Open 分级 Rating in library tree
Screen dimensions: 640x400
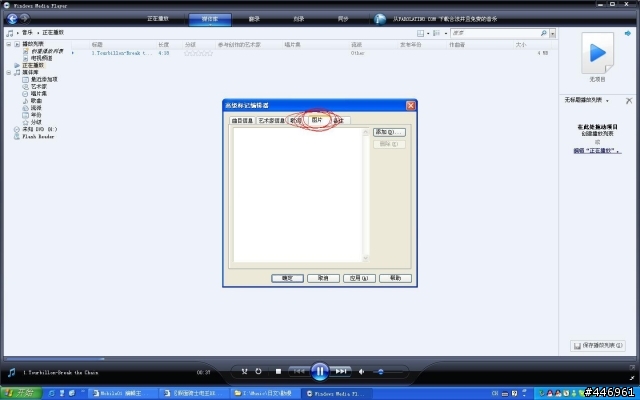point(36,122)
